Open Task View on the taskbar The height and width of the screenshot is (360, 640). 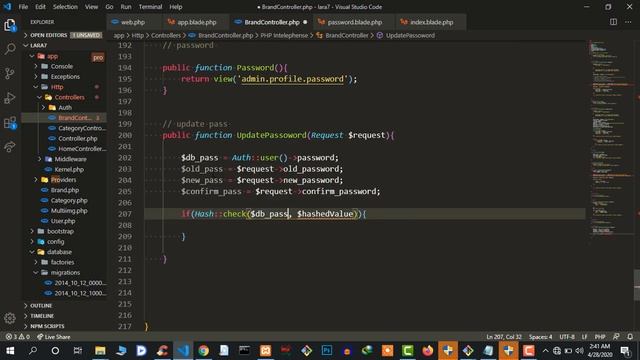coord(78,351)
